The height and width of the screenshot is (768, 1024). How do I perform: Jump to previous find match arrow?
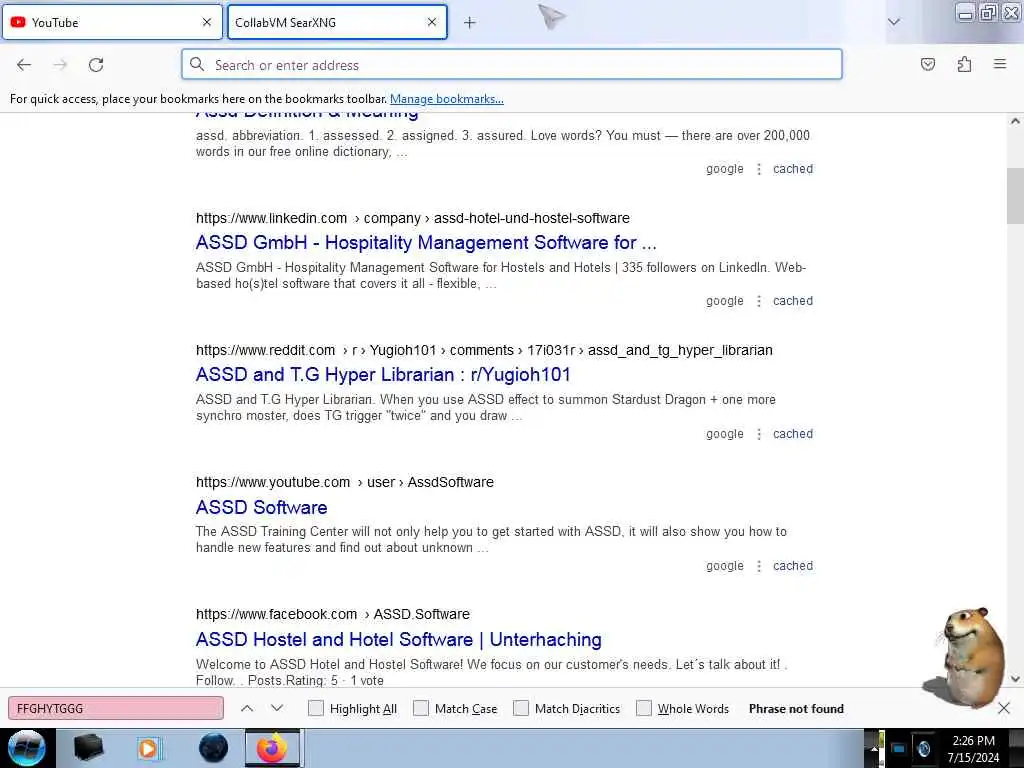(x=247, y=708)
